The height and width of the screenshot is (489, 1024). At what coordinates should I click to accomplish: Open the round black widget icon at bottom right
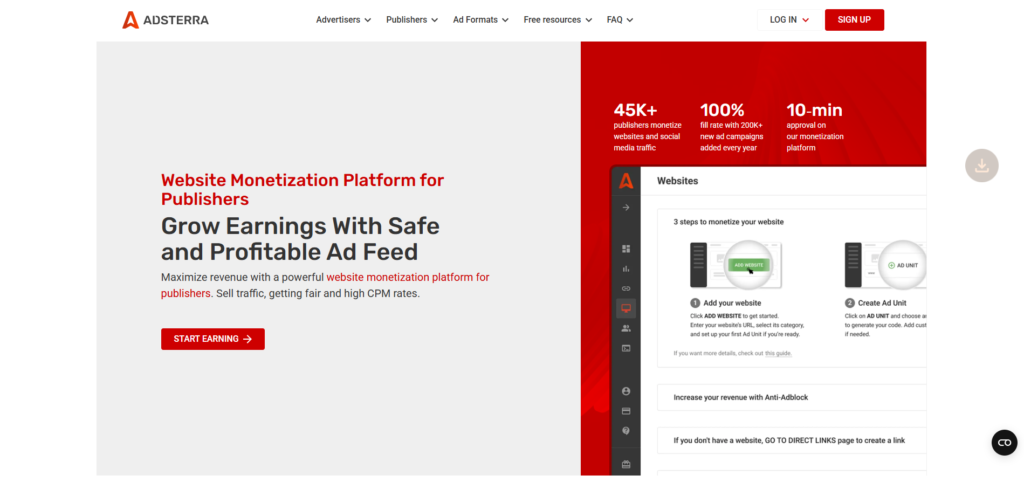click(x=1004, y=443)
